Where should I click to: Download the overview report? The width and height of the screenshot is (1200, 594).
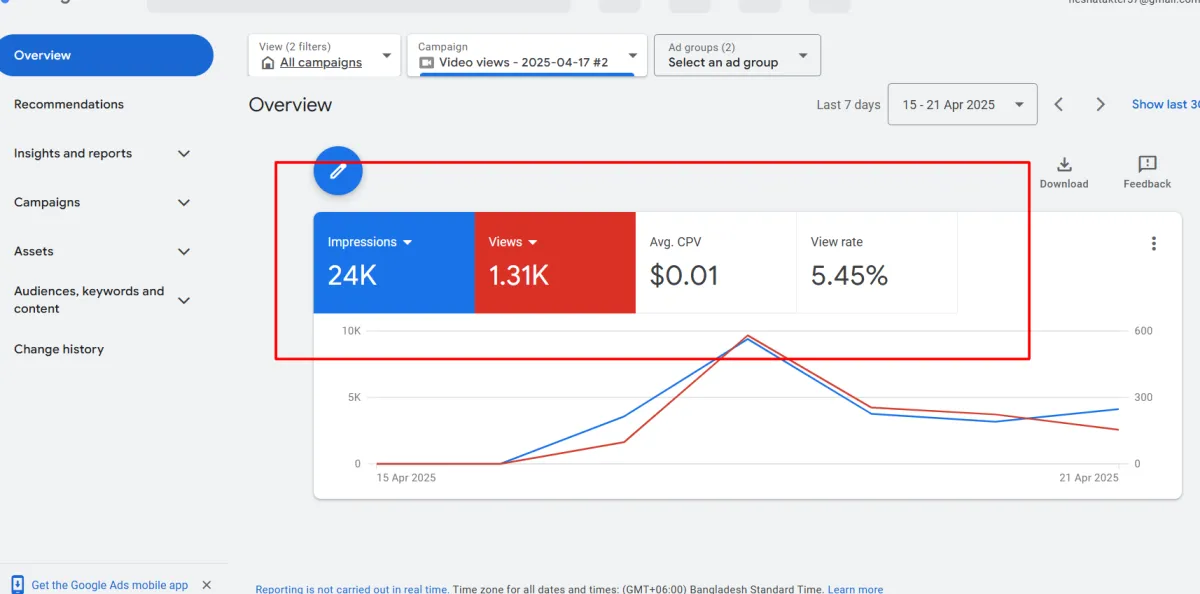[1063, 171]
